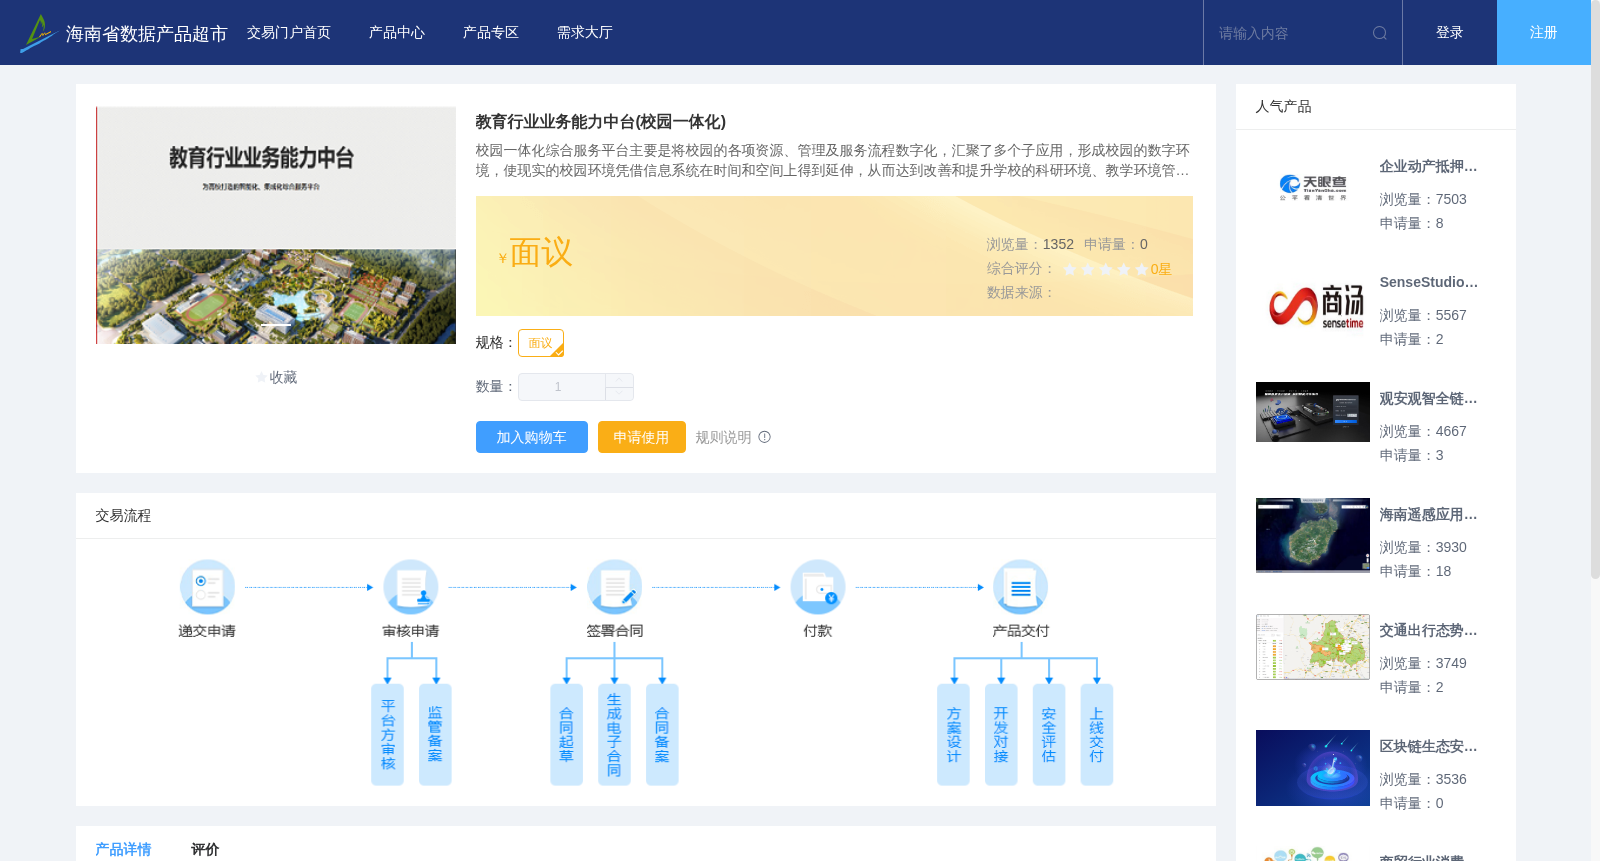This screenshot has height=861, width=1600.
Task: Click 加入购物车 button
Action: pos(532,437)
